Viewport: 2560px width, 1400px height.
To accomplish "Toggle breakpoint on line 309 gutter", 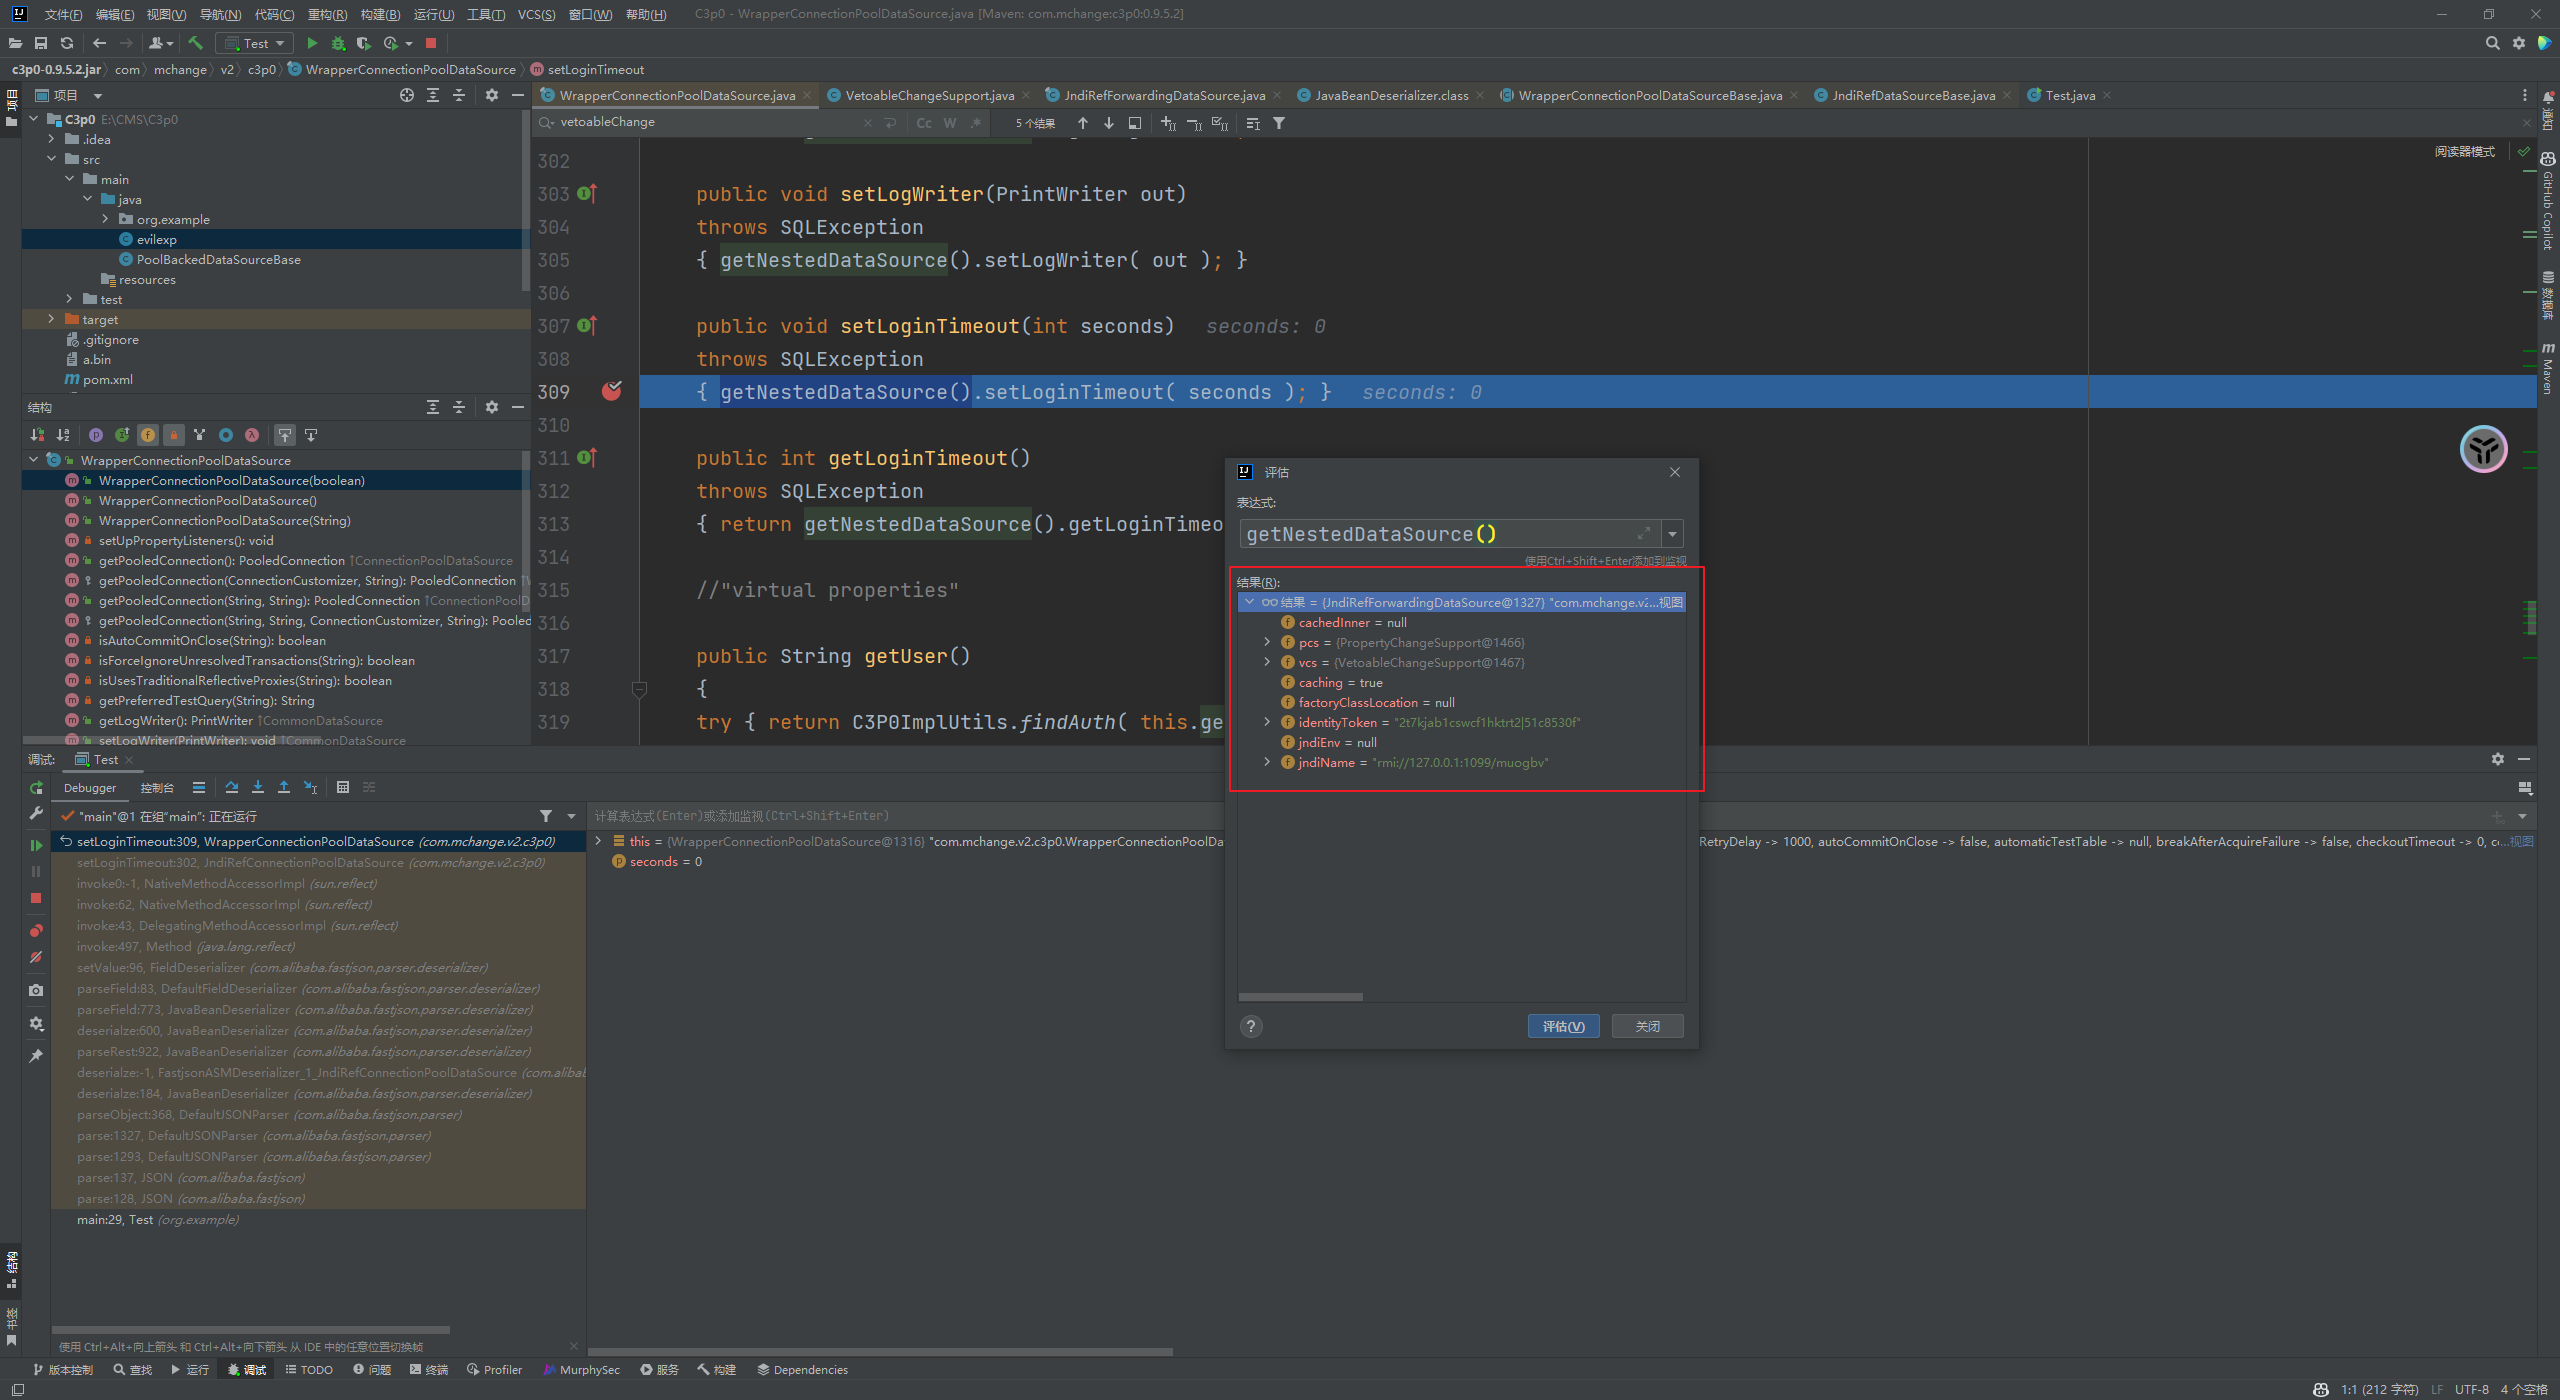I will (612, 392).
